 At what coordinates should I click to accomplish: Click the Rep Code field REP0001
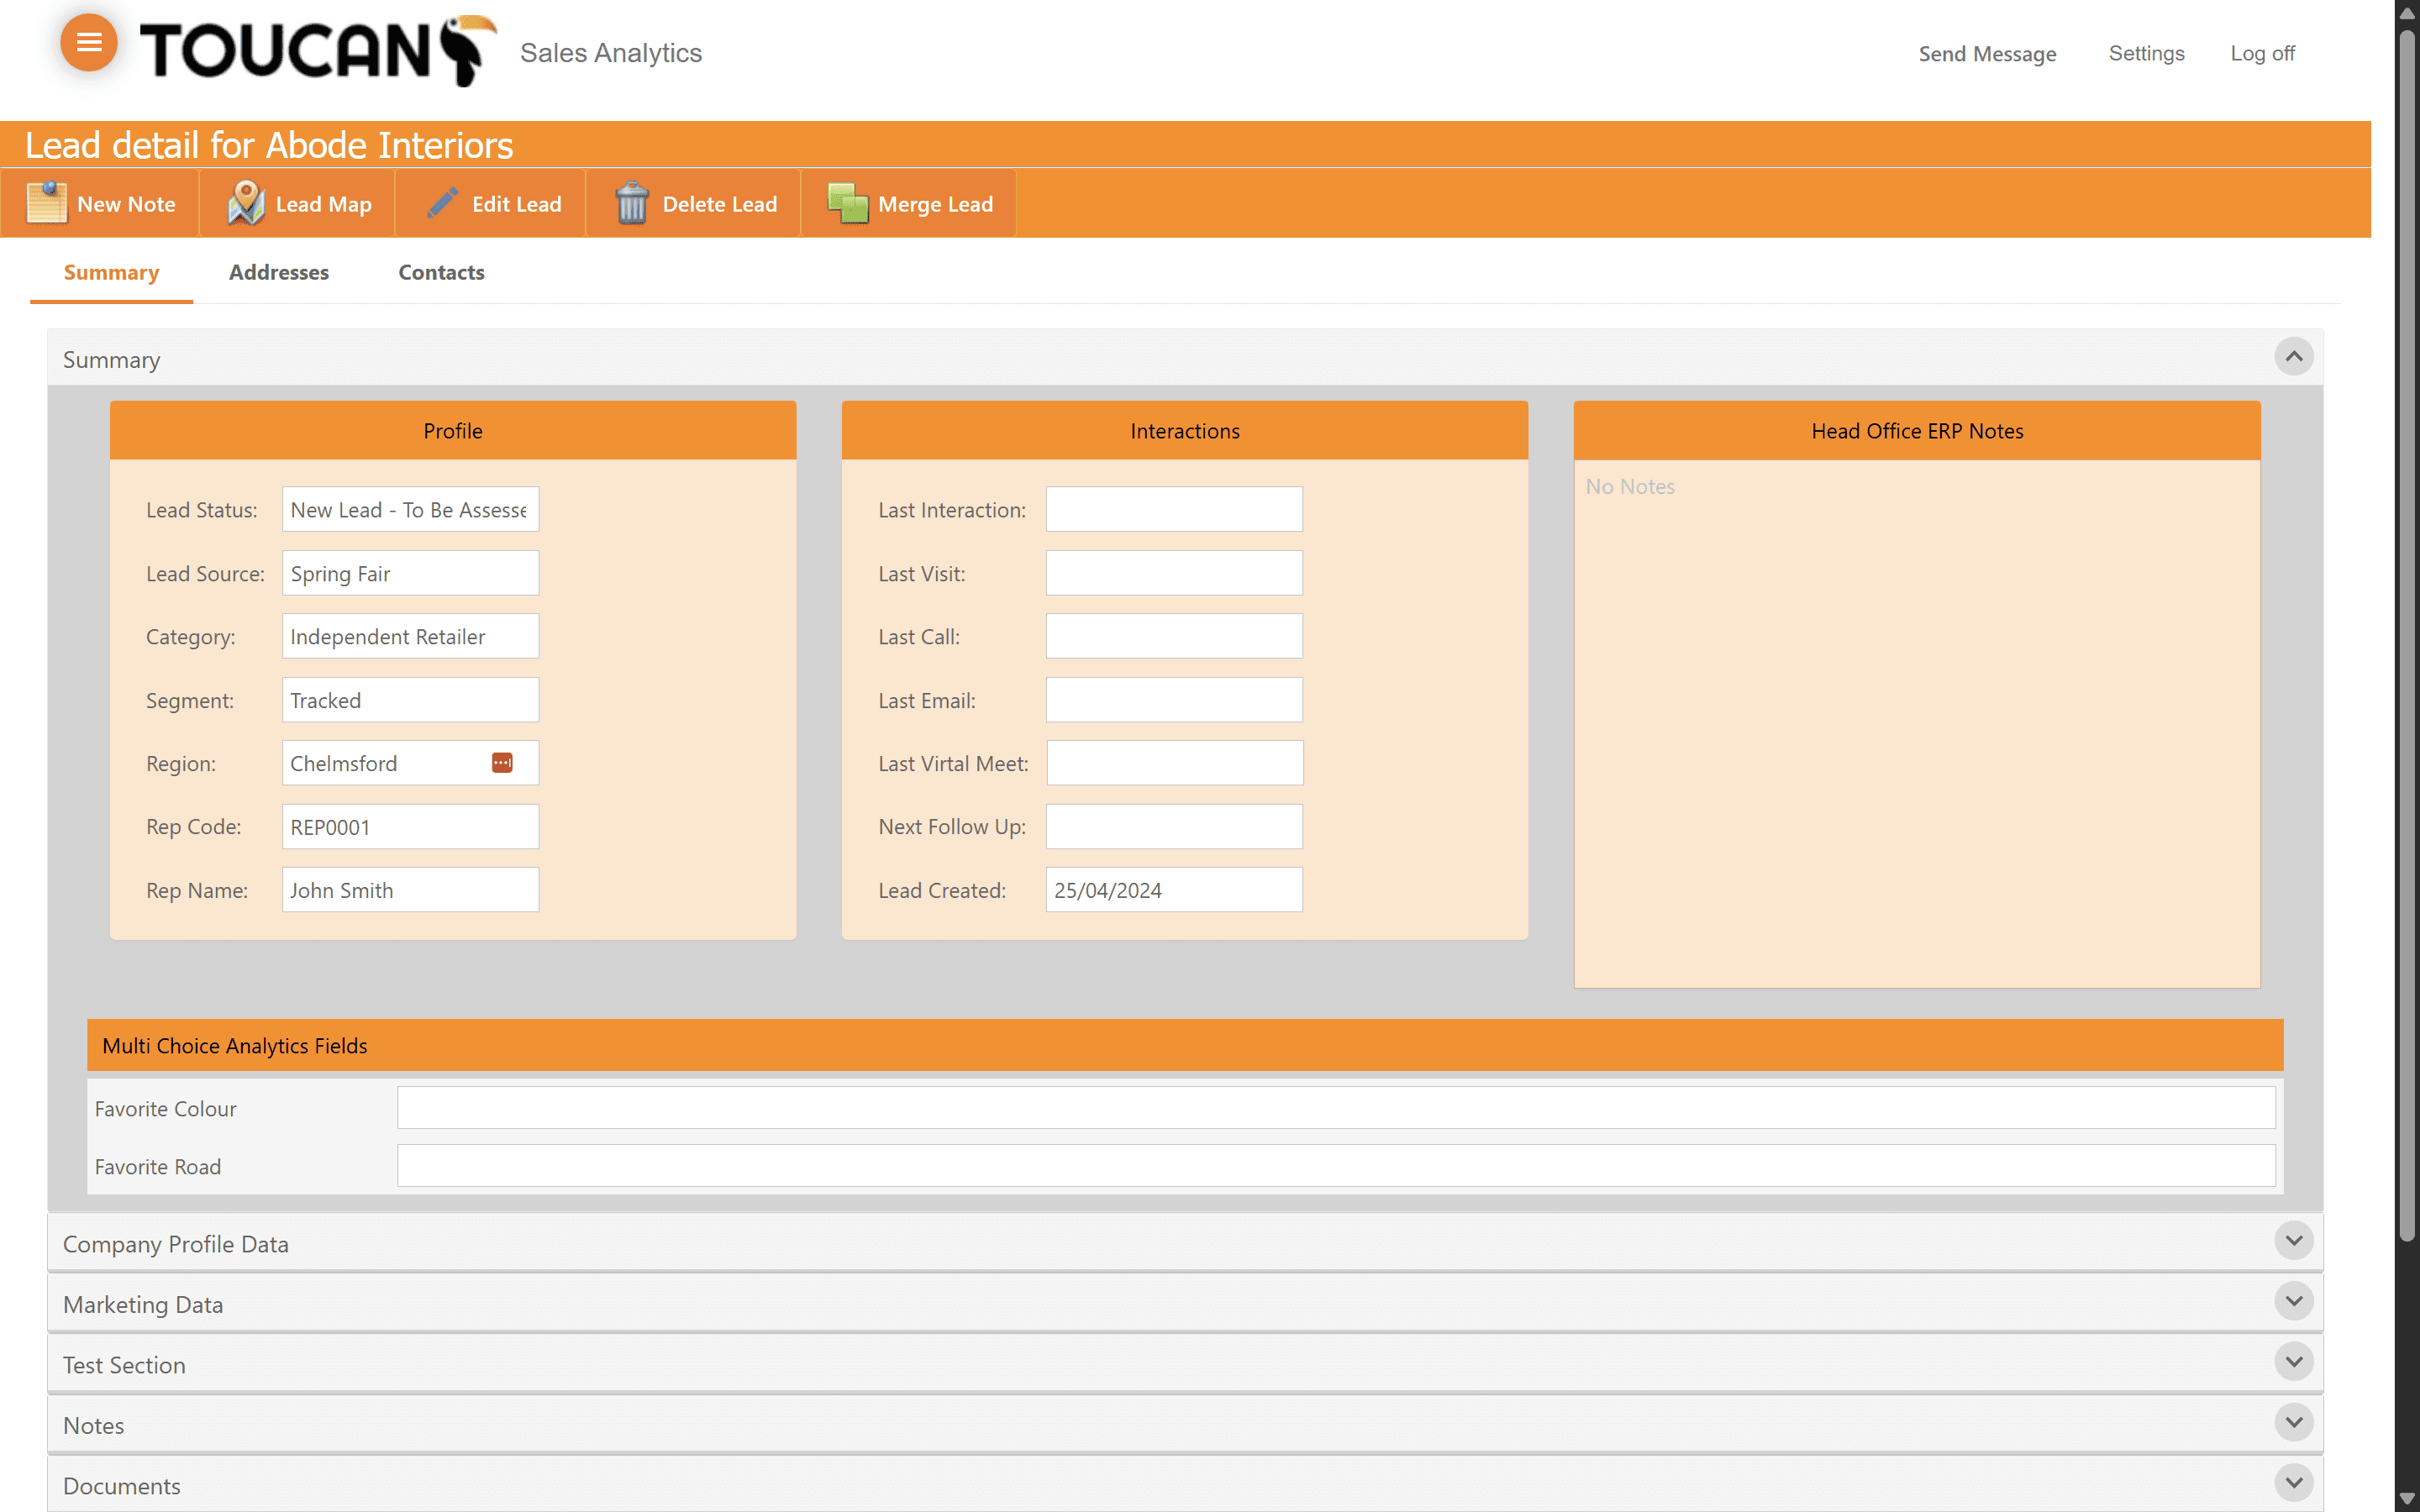(410, 827)
